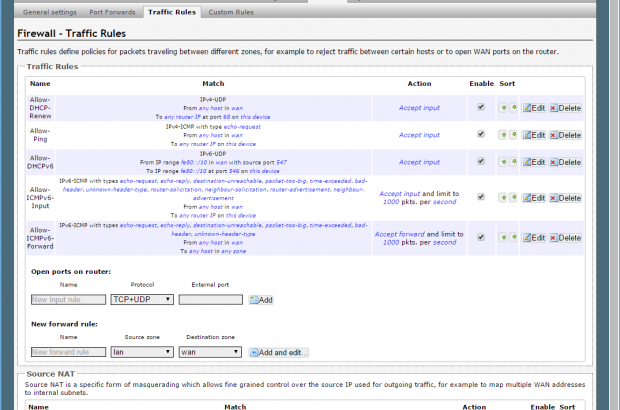620x410 pixels.
Task: Edit the Allow-Ping rule
Action: pyautogui.click(x=534, y=135)
